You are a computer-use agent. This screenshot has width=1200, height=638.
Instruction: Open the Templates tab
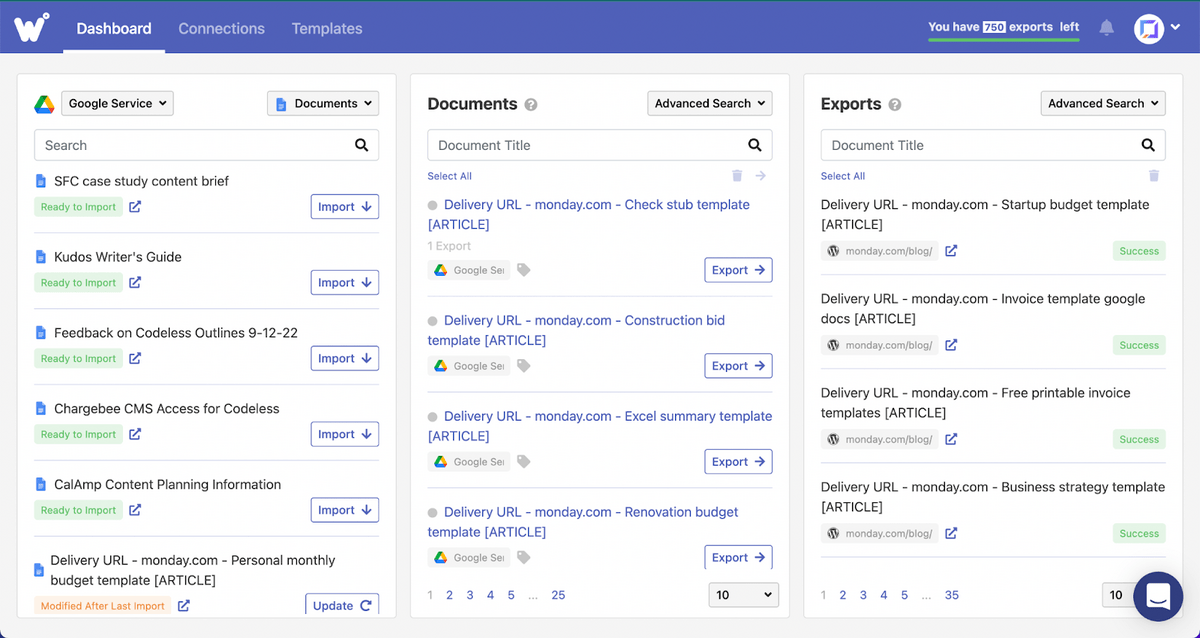pos(327,28)
